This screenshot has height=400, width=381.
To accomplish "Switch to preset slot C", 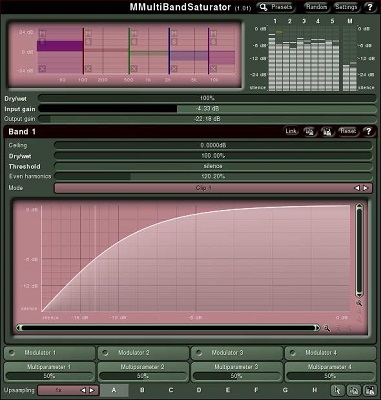I will pyautogui.click(x=171, y=390).
